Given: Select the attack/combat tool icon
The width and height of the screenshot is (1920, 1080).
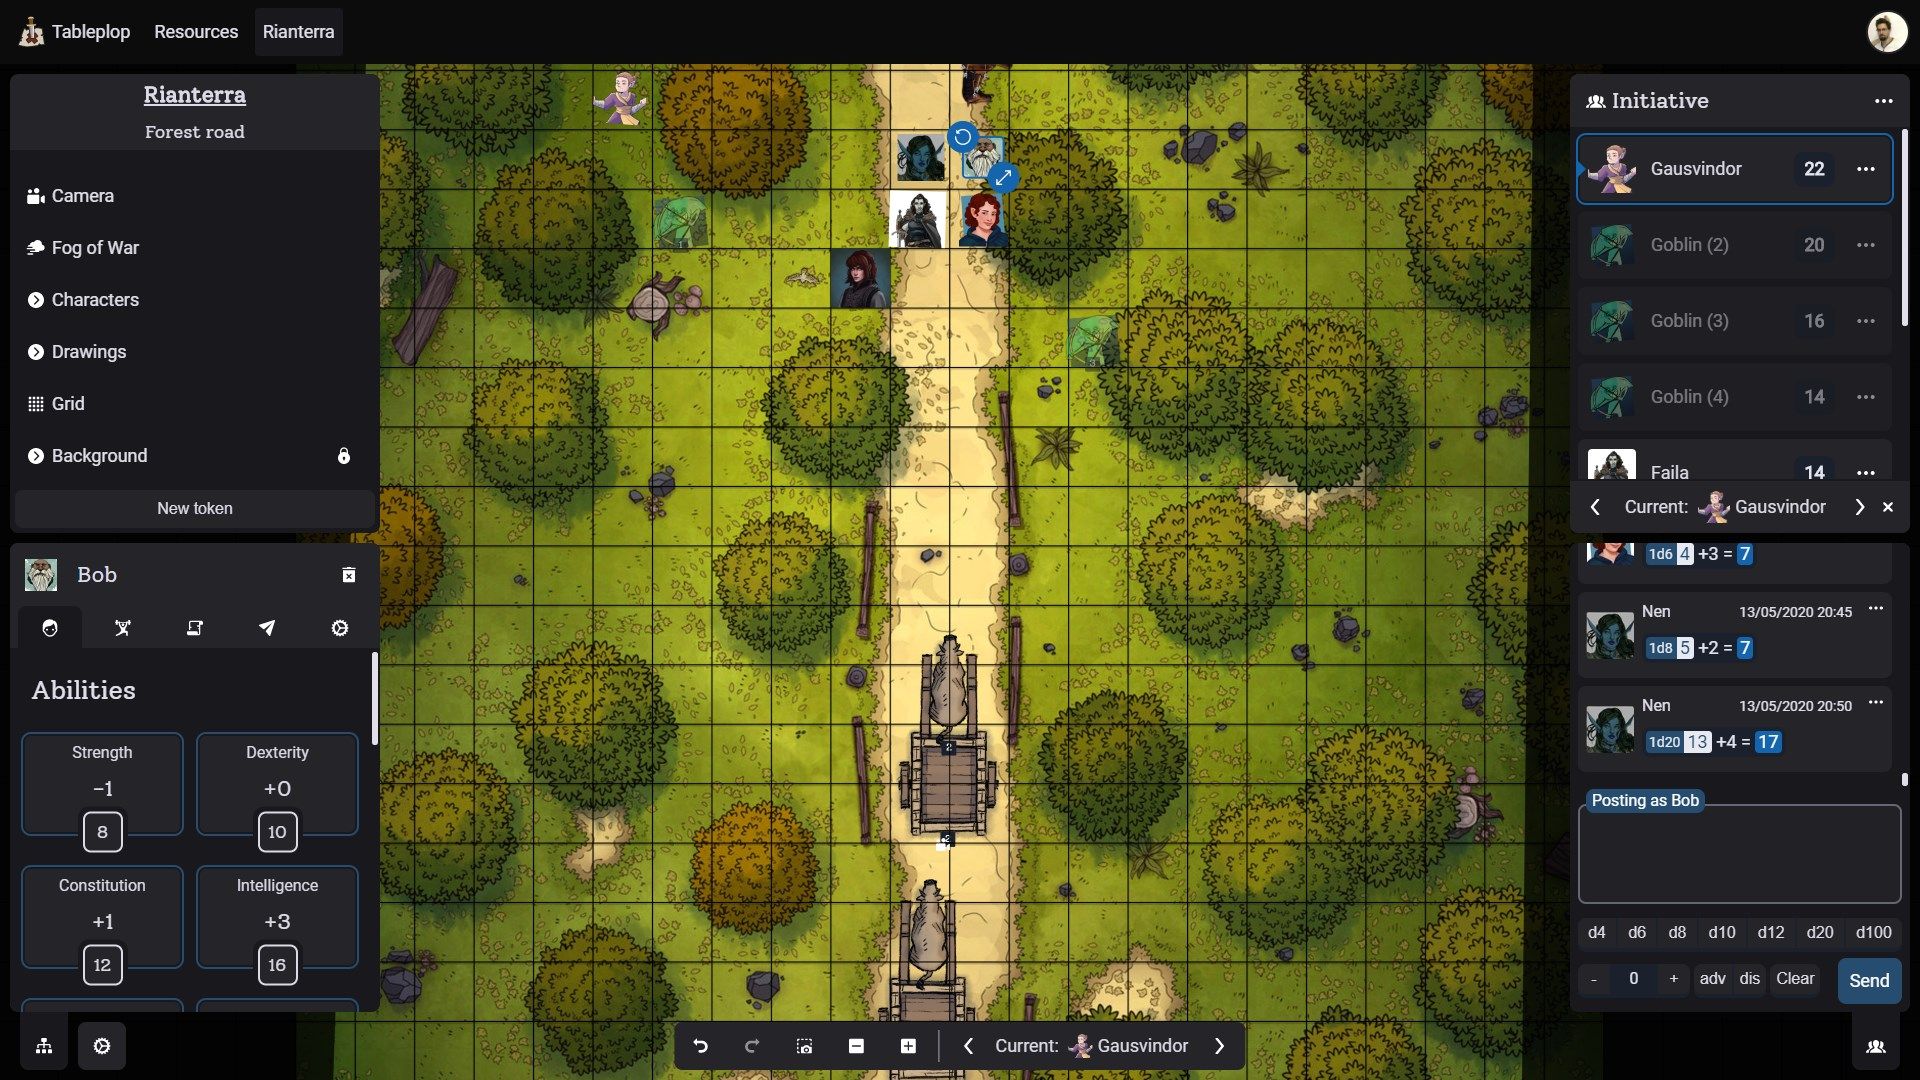Looking at the screenshot, I should (x=121, y=628).
